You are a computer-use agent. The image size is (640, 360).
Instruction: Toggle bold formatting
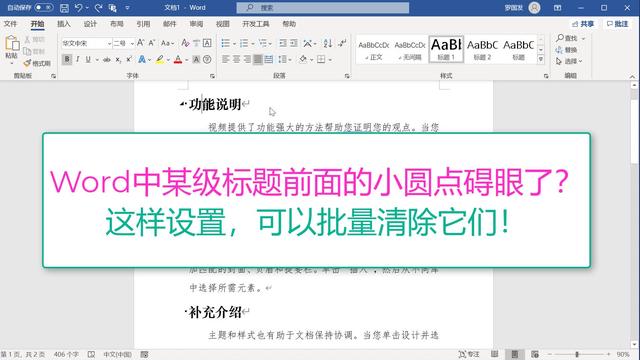[67, 60]
